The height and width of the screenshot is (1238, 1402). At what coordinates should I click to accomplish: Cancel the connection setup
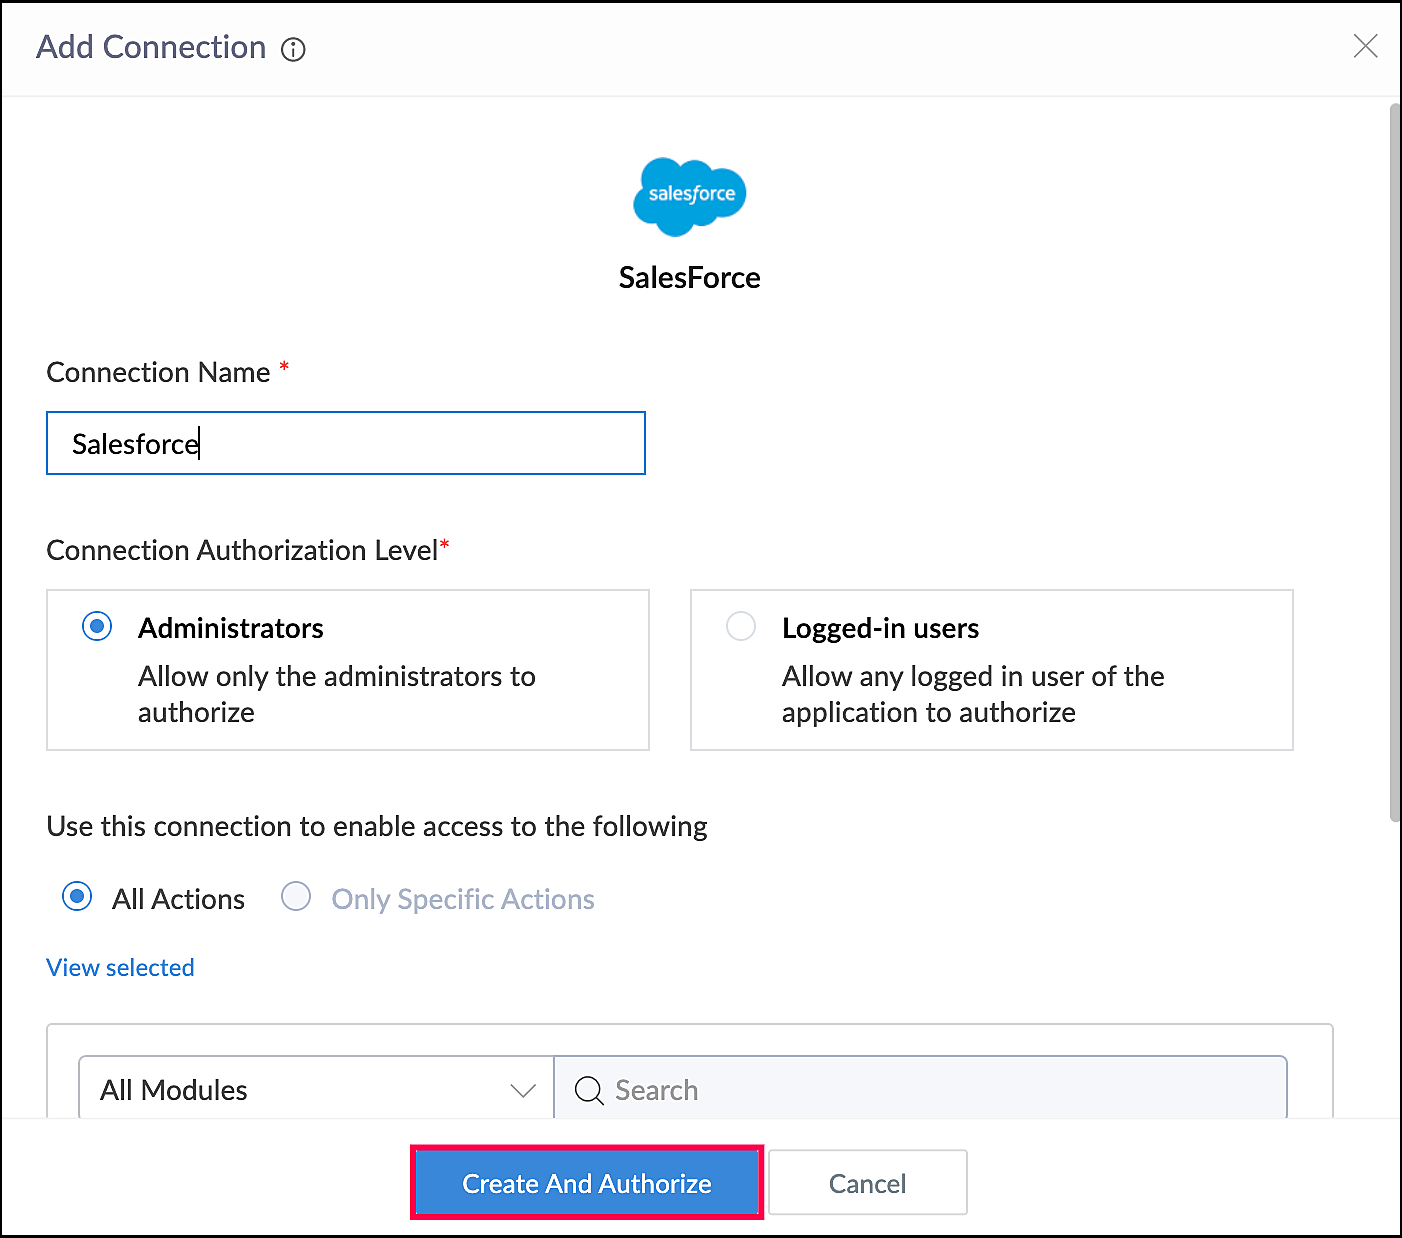coord(867,1183)
